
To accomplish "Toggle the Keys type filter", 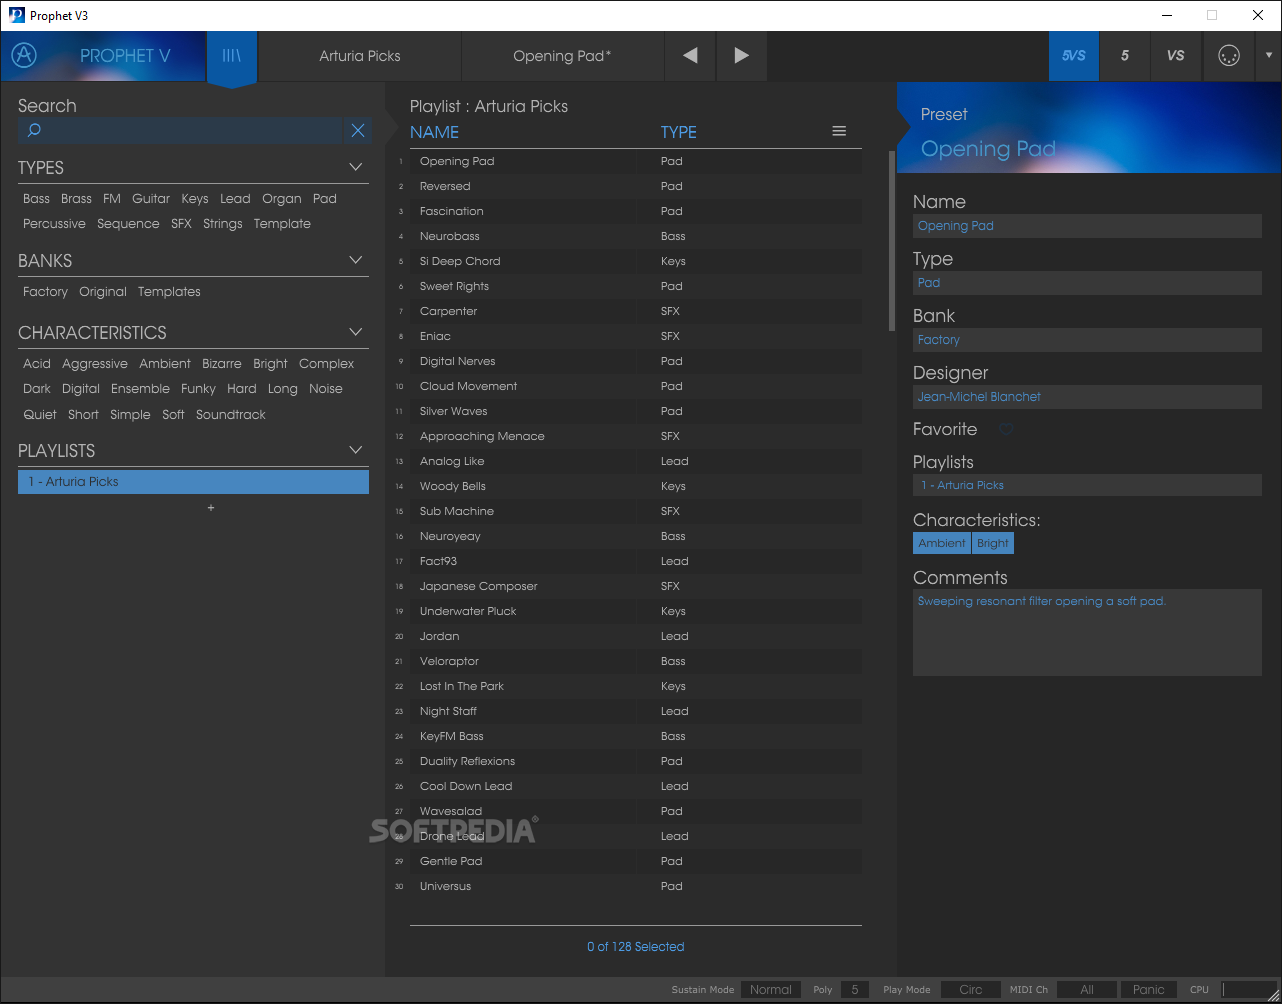I will [195, 198].
